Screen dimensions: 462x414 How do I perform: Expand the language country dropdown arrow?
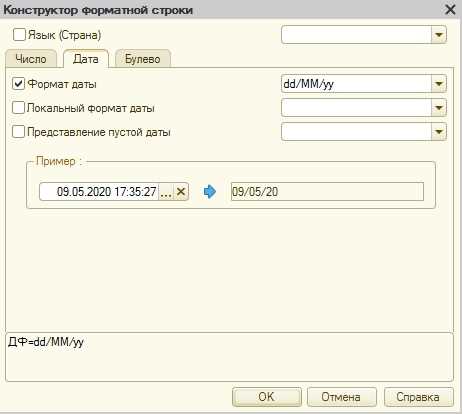pos(439,35)
